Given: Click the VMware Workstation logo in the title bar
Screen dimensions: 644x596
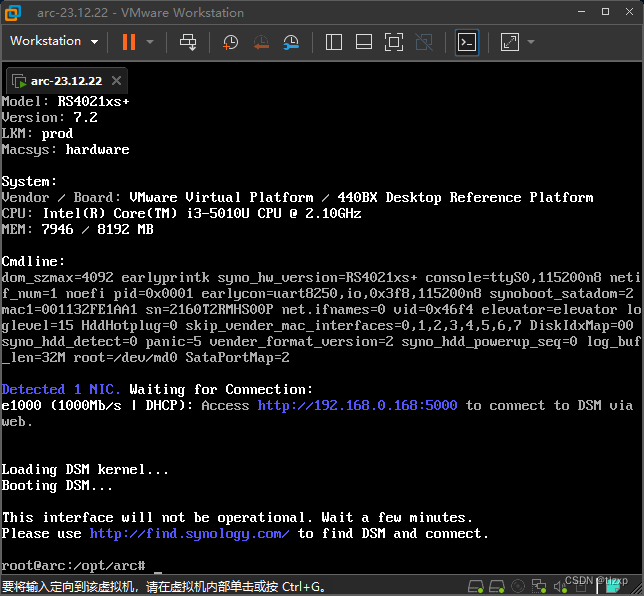Looking at the screenshot, I should (x=13, y=13).
